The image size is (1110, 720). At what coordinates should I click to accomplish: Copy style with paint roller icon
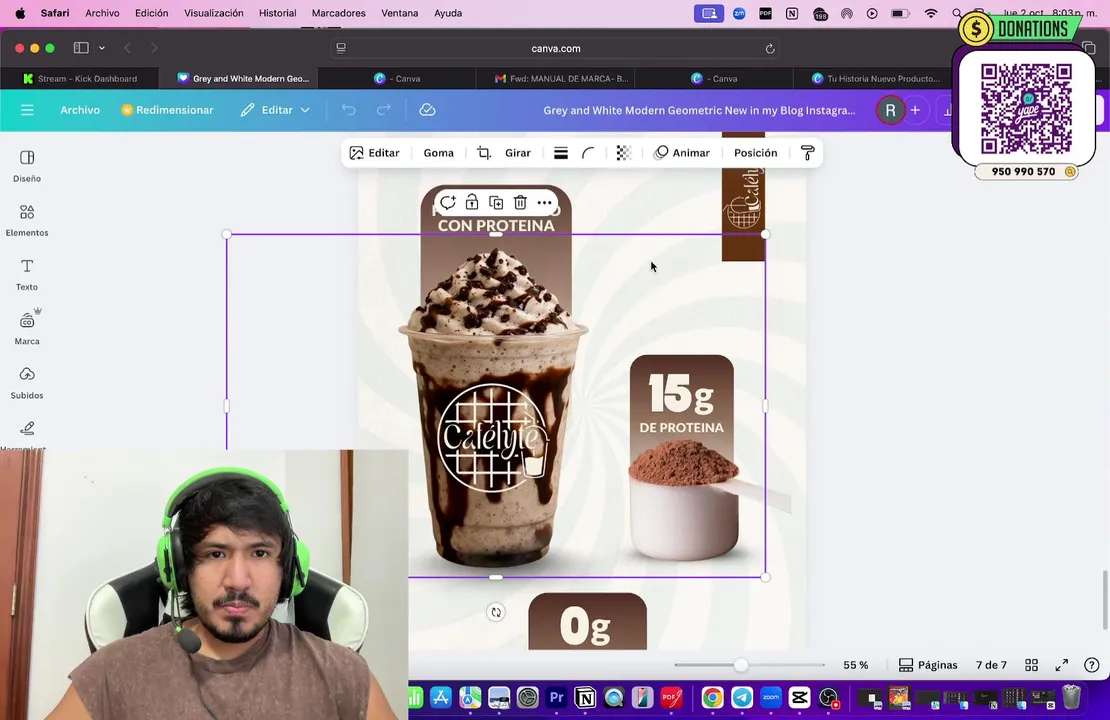[x=807, y=153]
